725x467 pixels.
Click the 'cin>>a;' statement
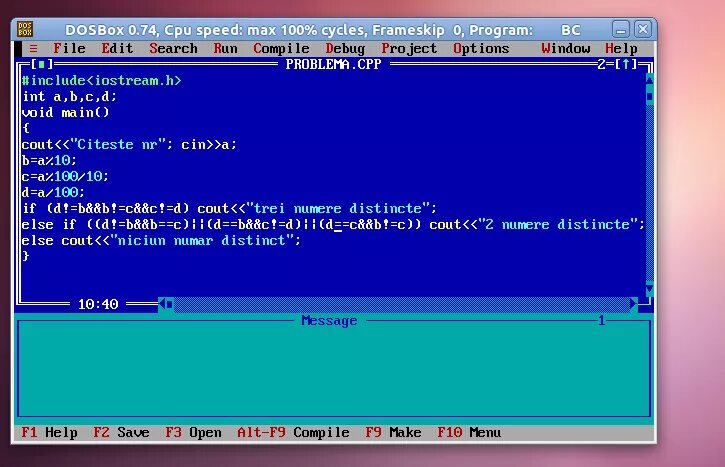[209, 144]
